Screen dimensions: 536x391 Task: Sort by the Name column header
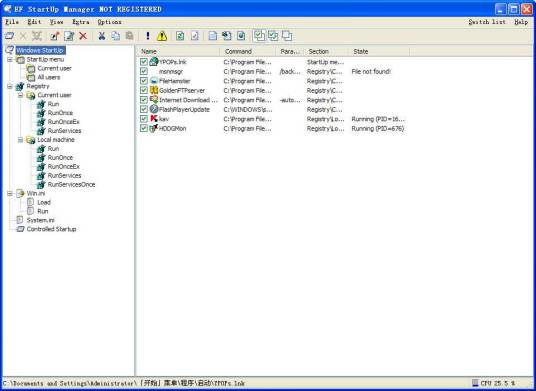point(178,51)
